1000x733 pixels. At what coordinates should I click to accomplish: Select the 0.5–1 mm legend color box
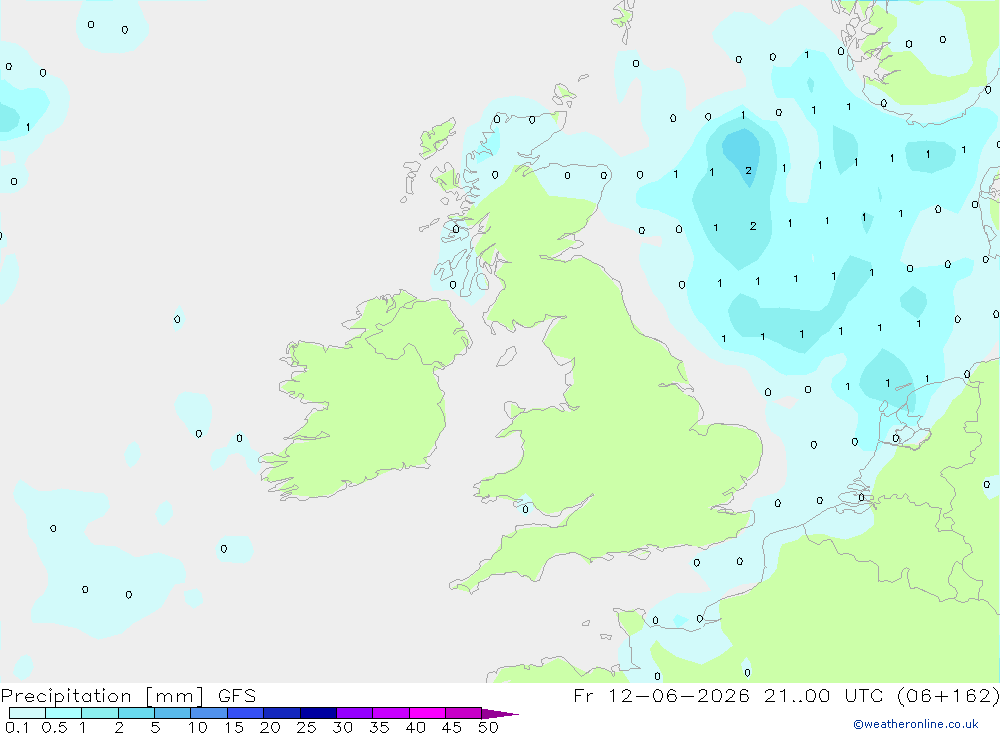(64, 713)
